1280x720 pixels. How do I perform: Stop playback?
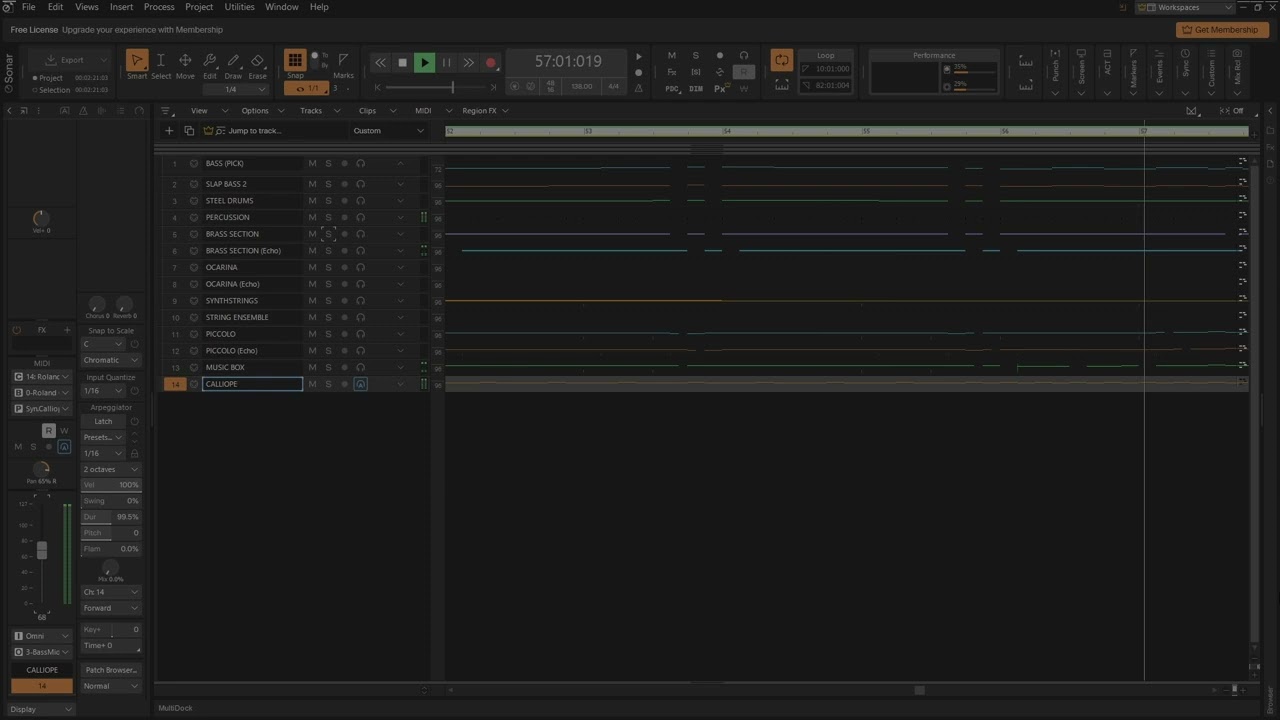pyautogui.click(x=402, y=62)
